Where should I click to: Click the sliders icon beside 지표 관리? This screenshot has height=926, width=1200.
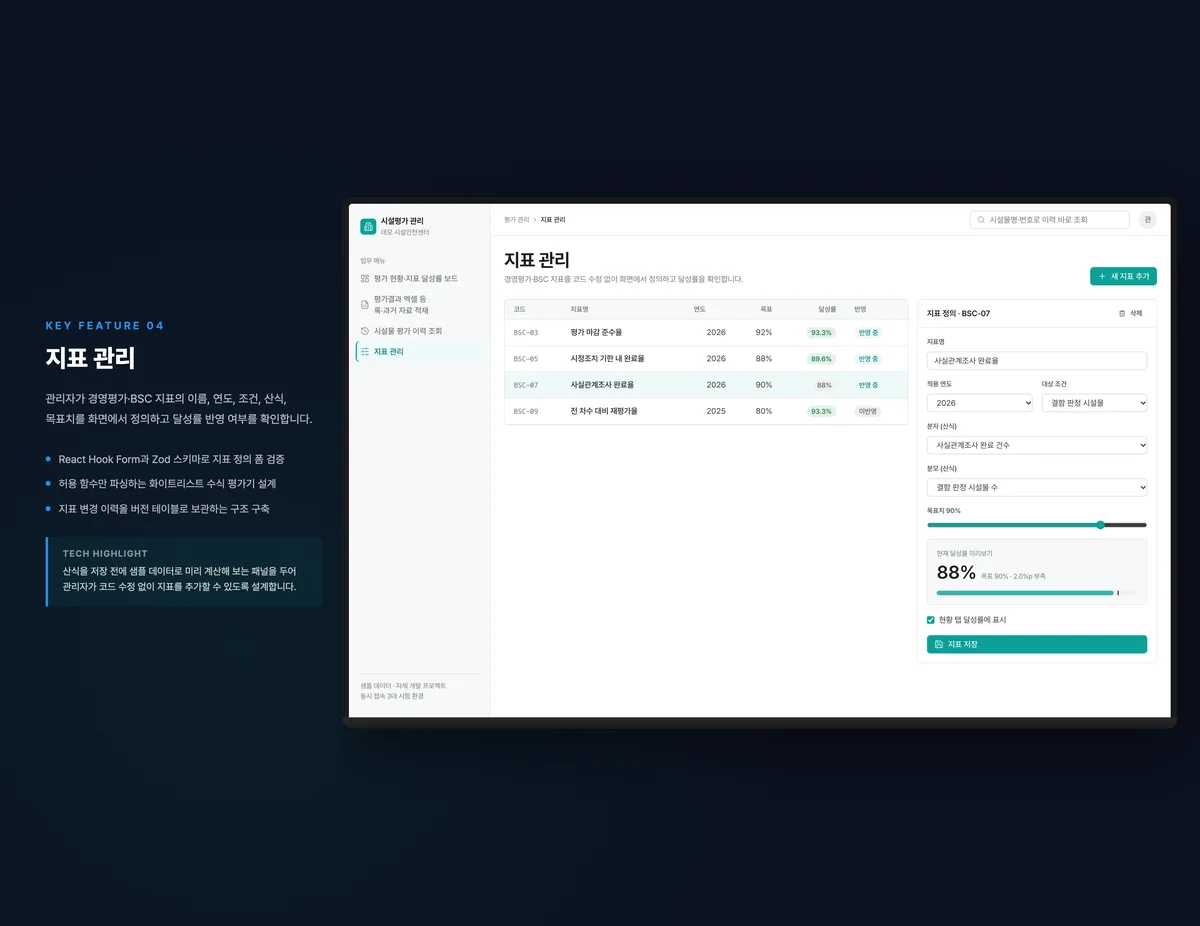[365, 352]
